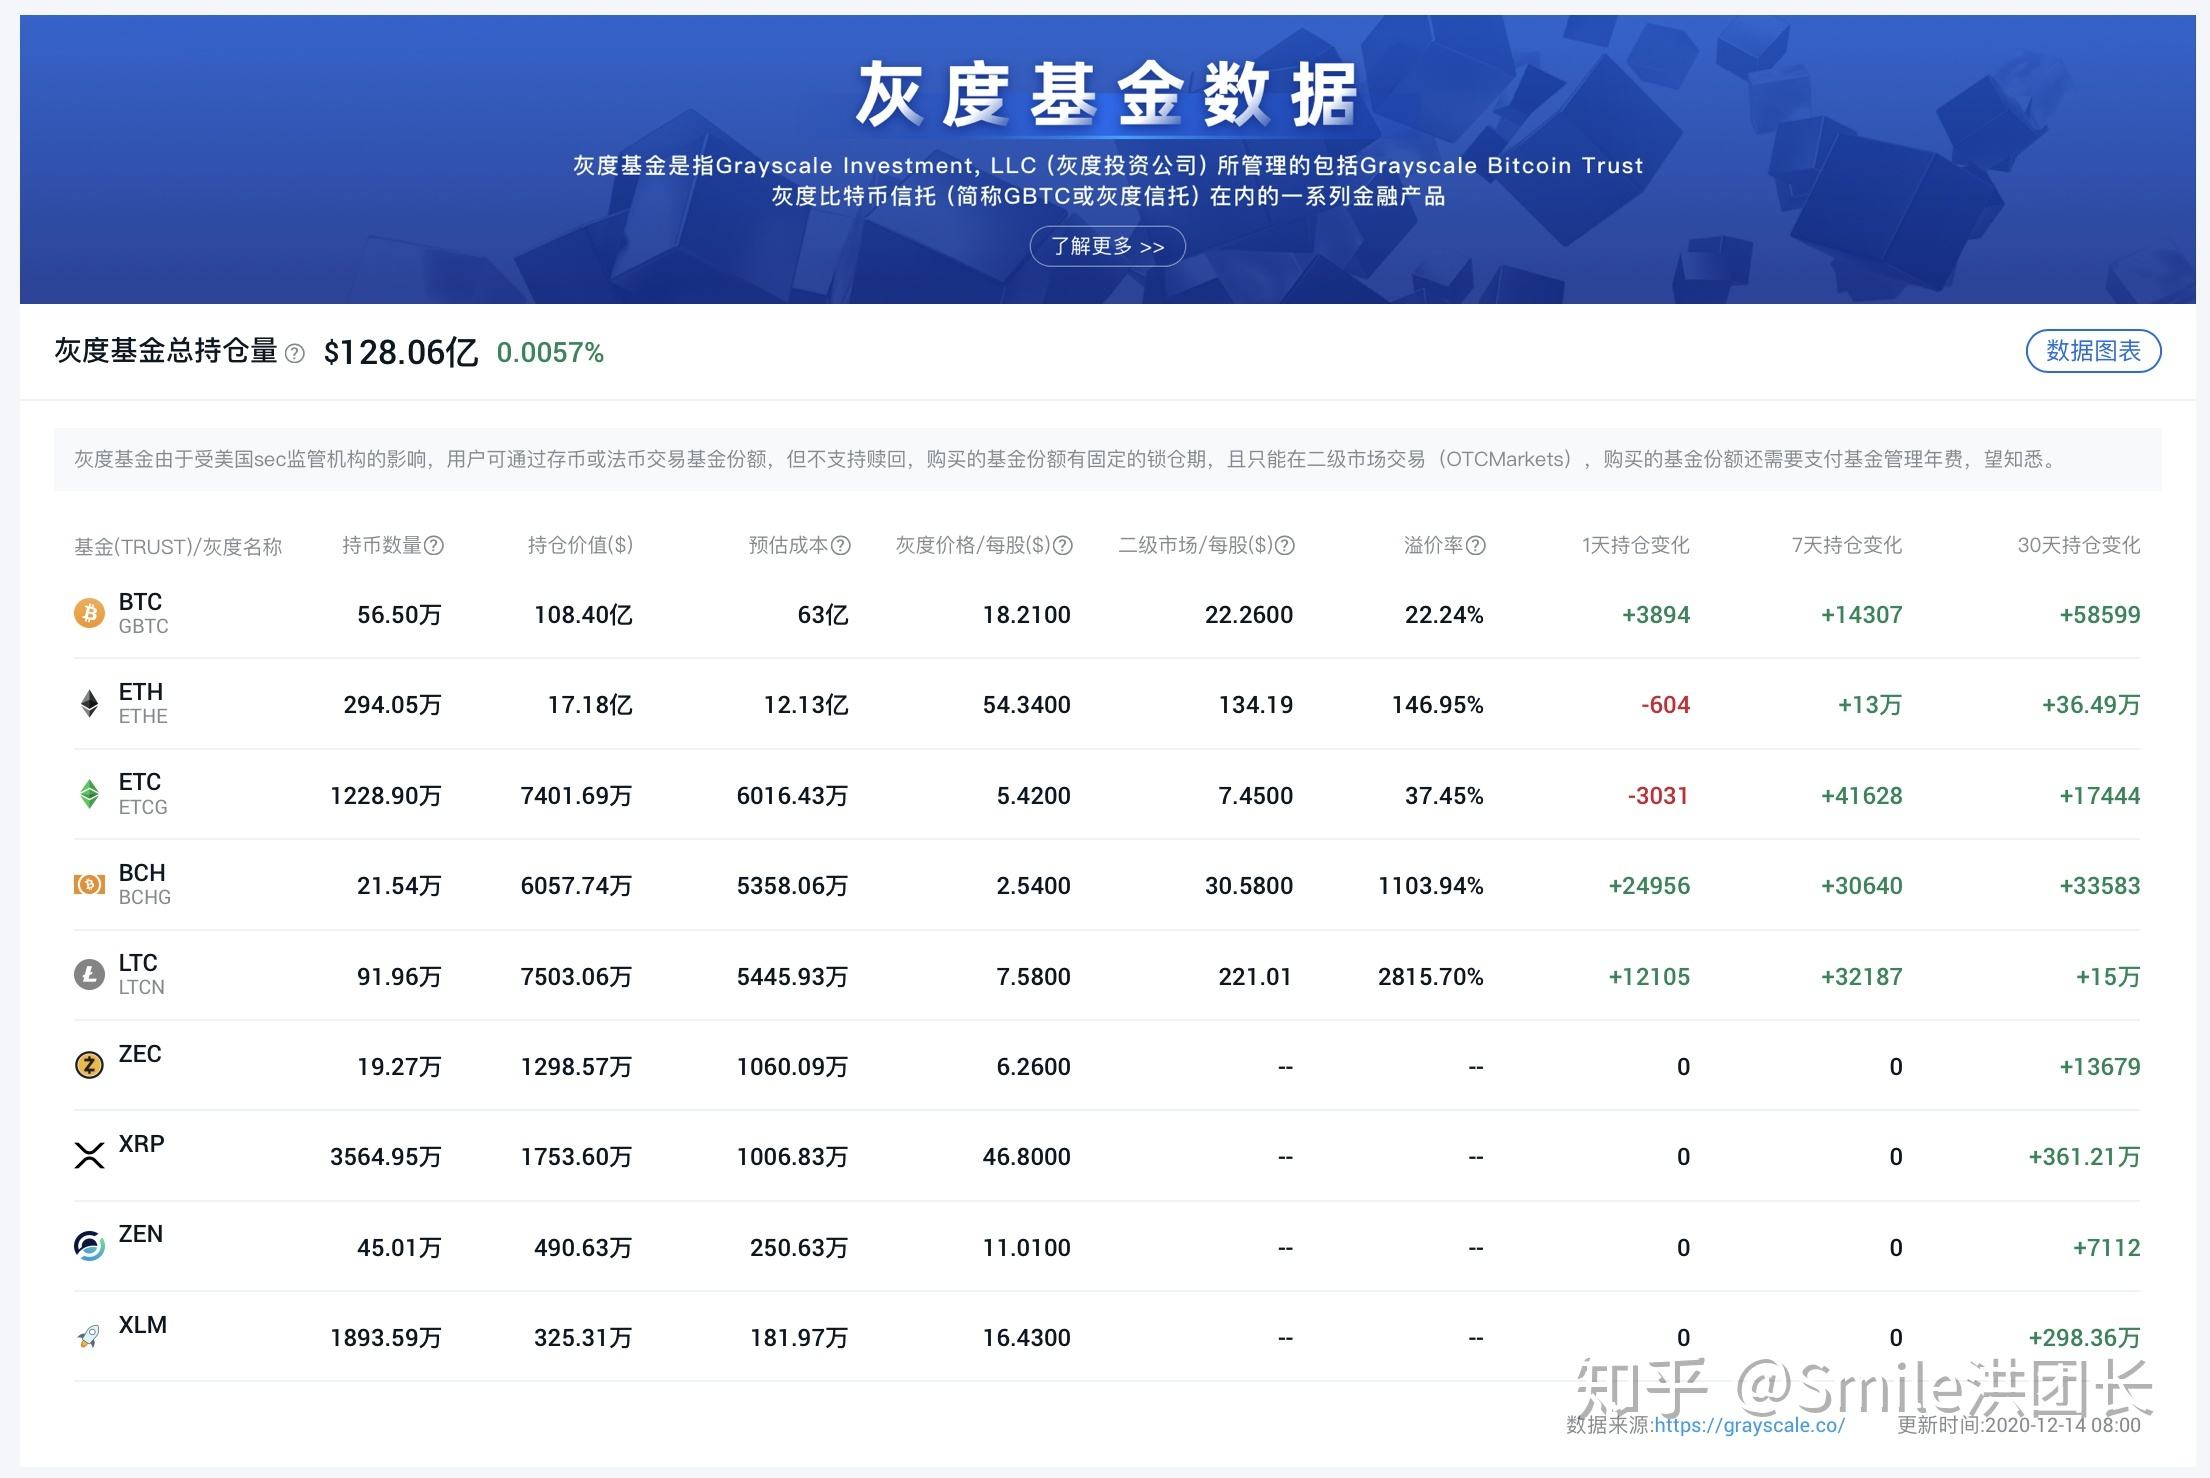This screenshot has height=1478, width=2210.
Task: Click the ZEC fund name text
Action: coord(140,1054)
